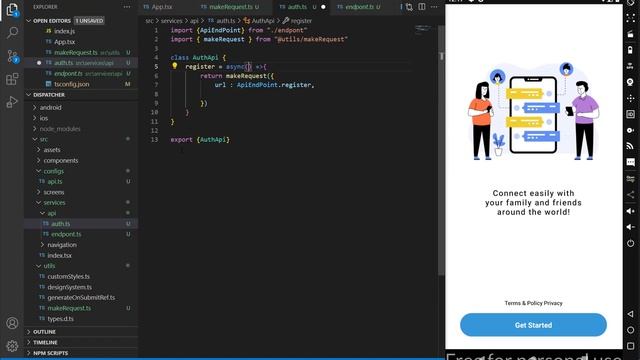Tap the Android home navigation icon
640x360 pixels.
click(x=631, y=330)
